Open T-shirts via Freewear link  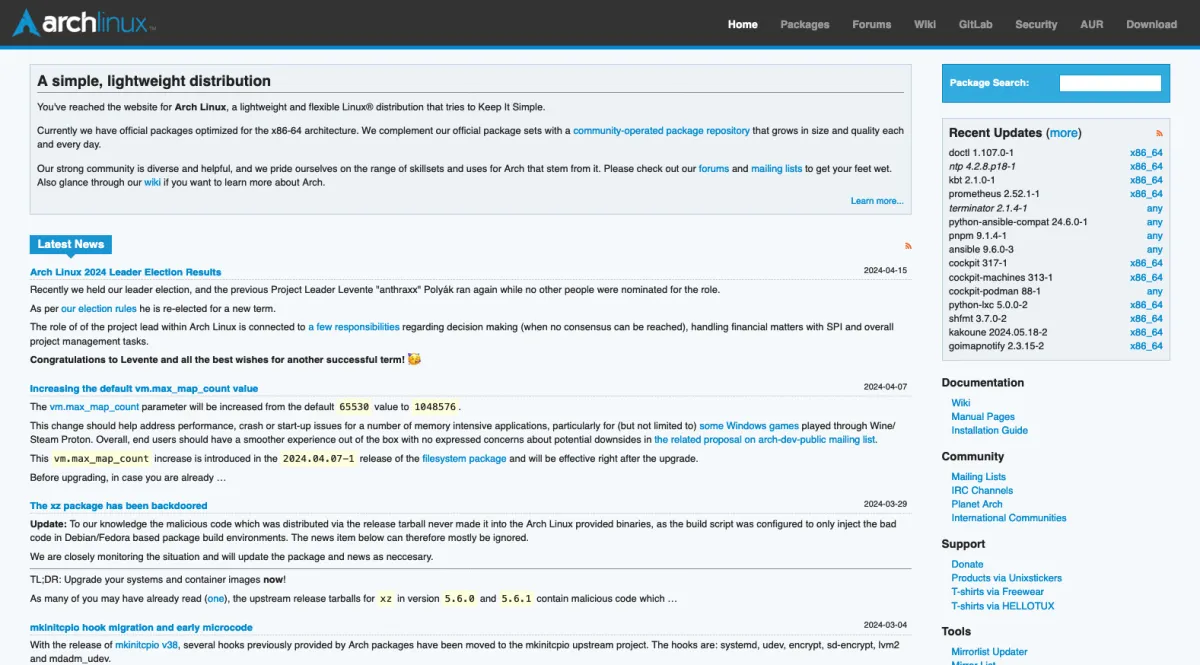[998, 592]
